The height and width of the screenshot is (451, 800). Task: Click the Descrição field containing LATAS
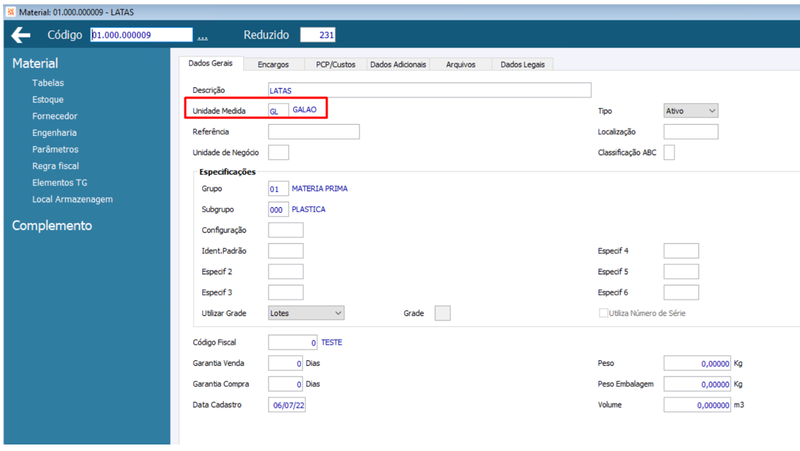coord(430,90)
